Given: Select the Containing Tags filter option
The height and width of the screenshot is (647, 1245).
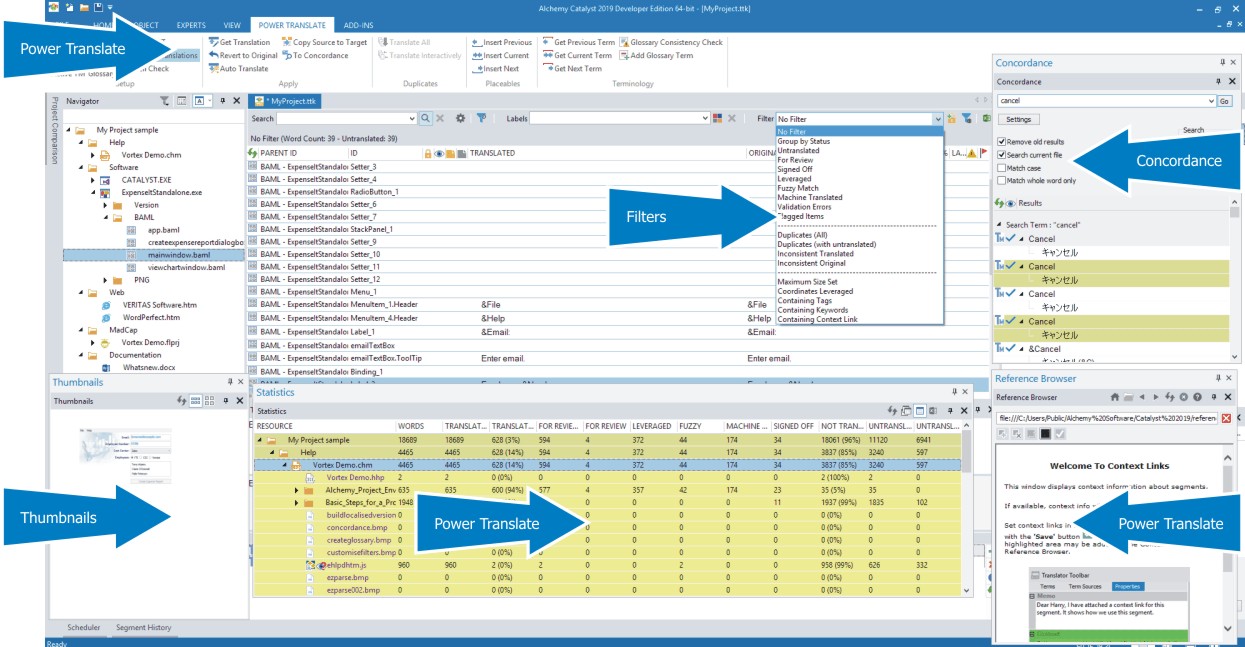Looking at the screenshot, I should click(804, 300).
